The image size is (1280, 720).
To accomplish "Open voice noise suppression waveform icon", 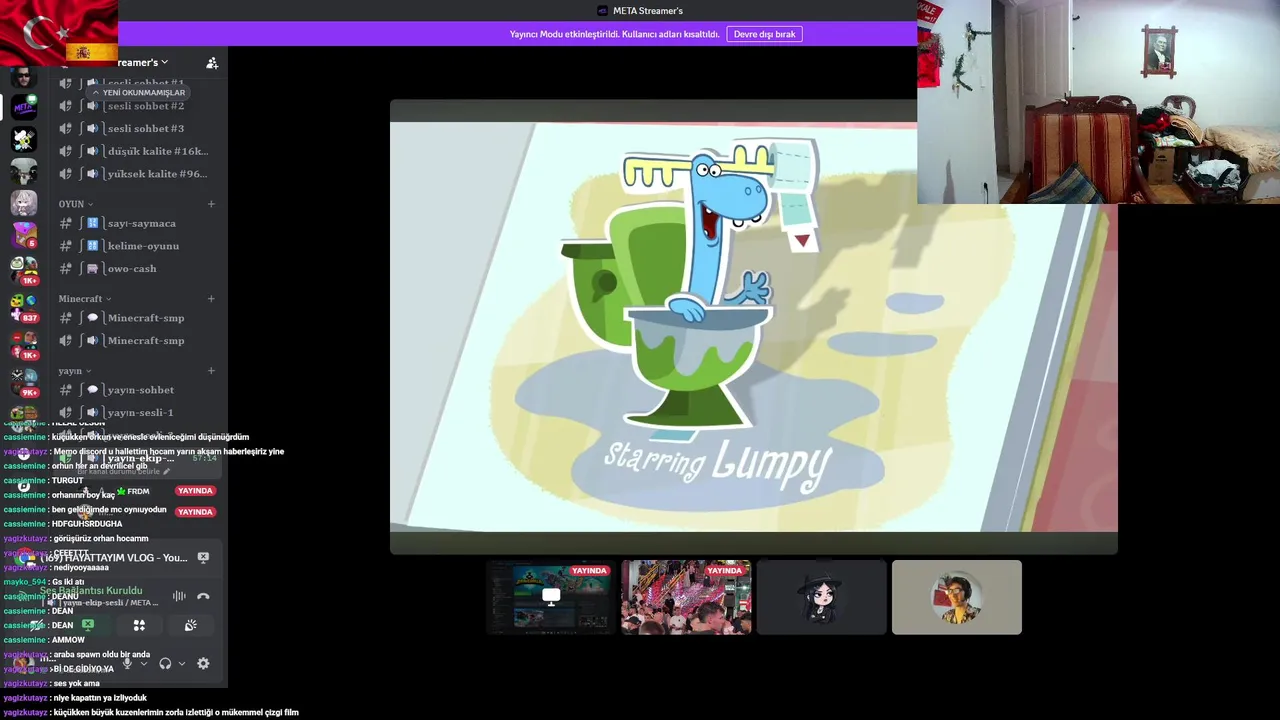I will pyautogui.click(x=179, y=596).
